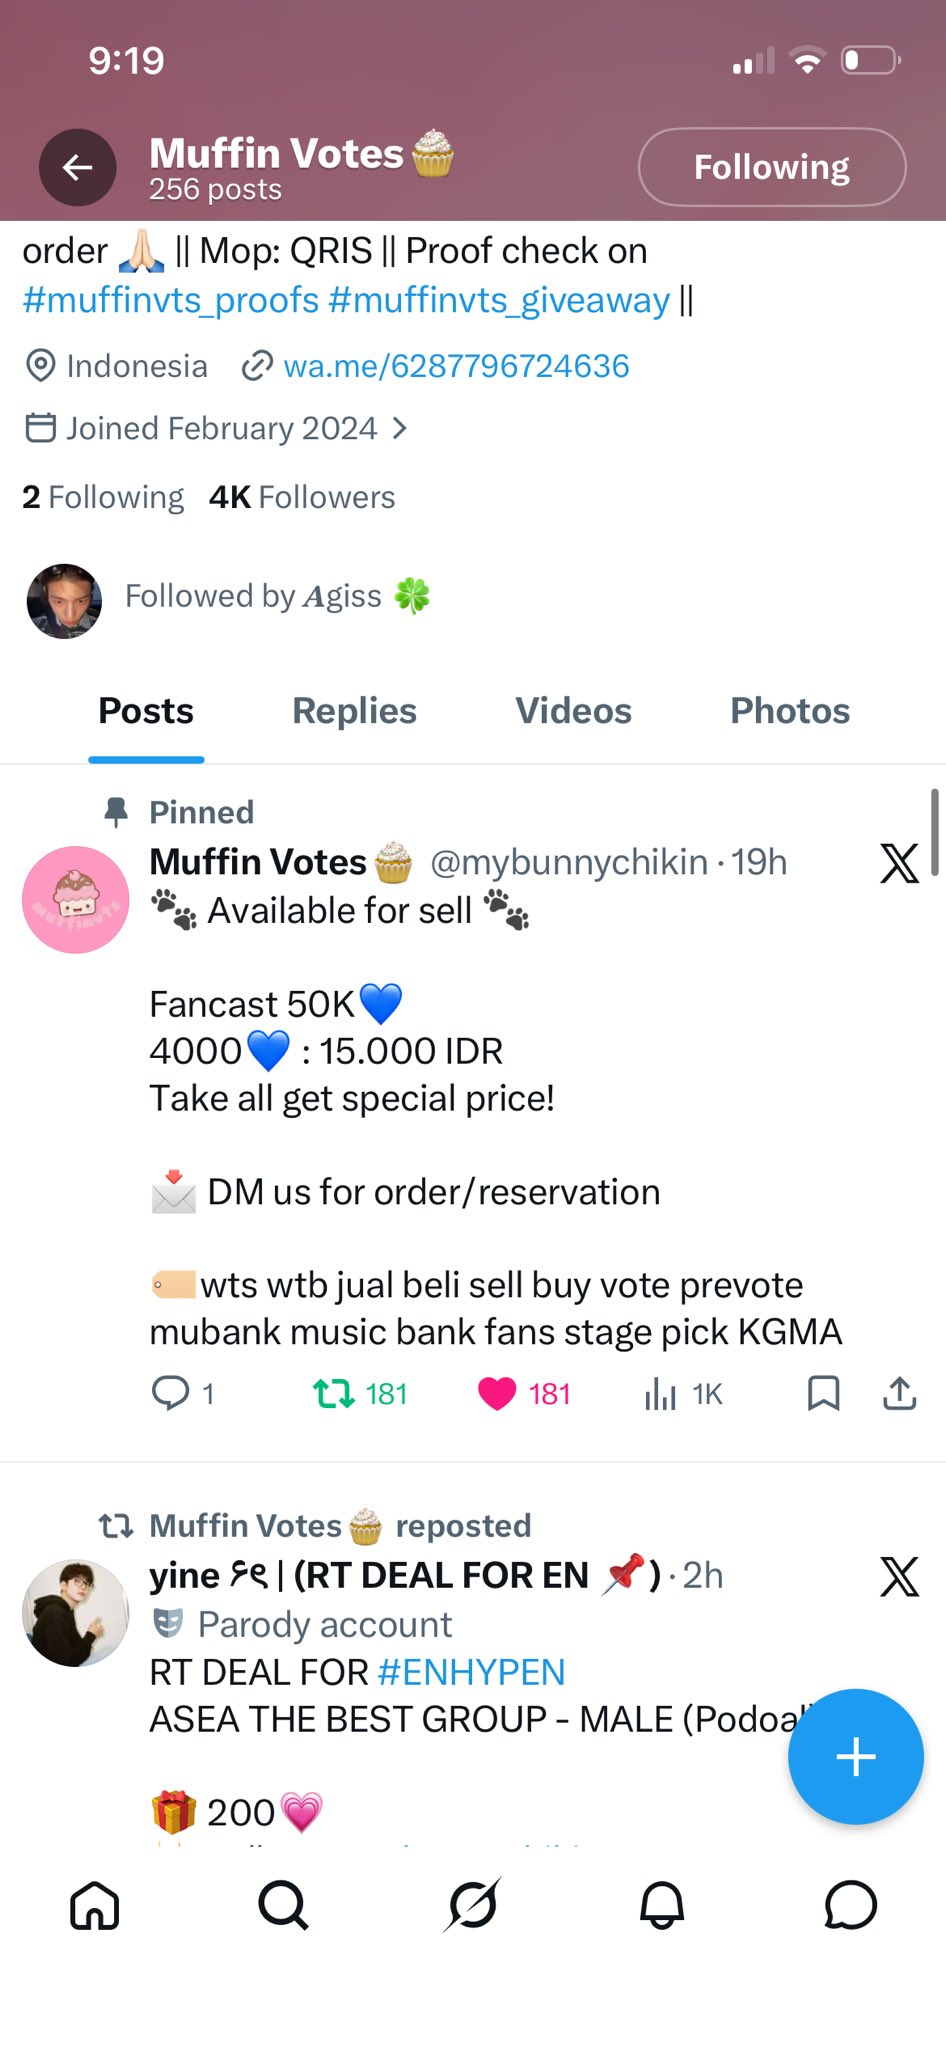Toggle the Following button

(772, 167)
